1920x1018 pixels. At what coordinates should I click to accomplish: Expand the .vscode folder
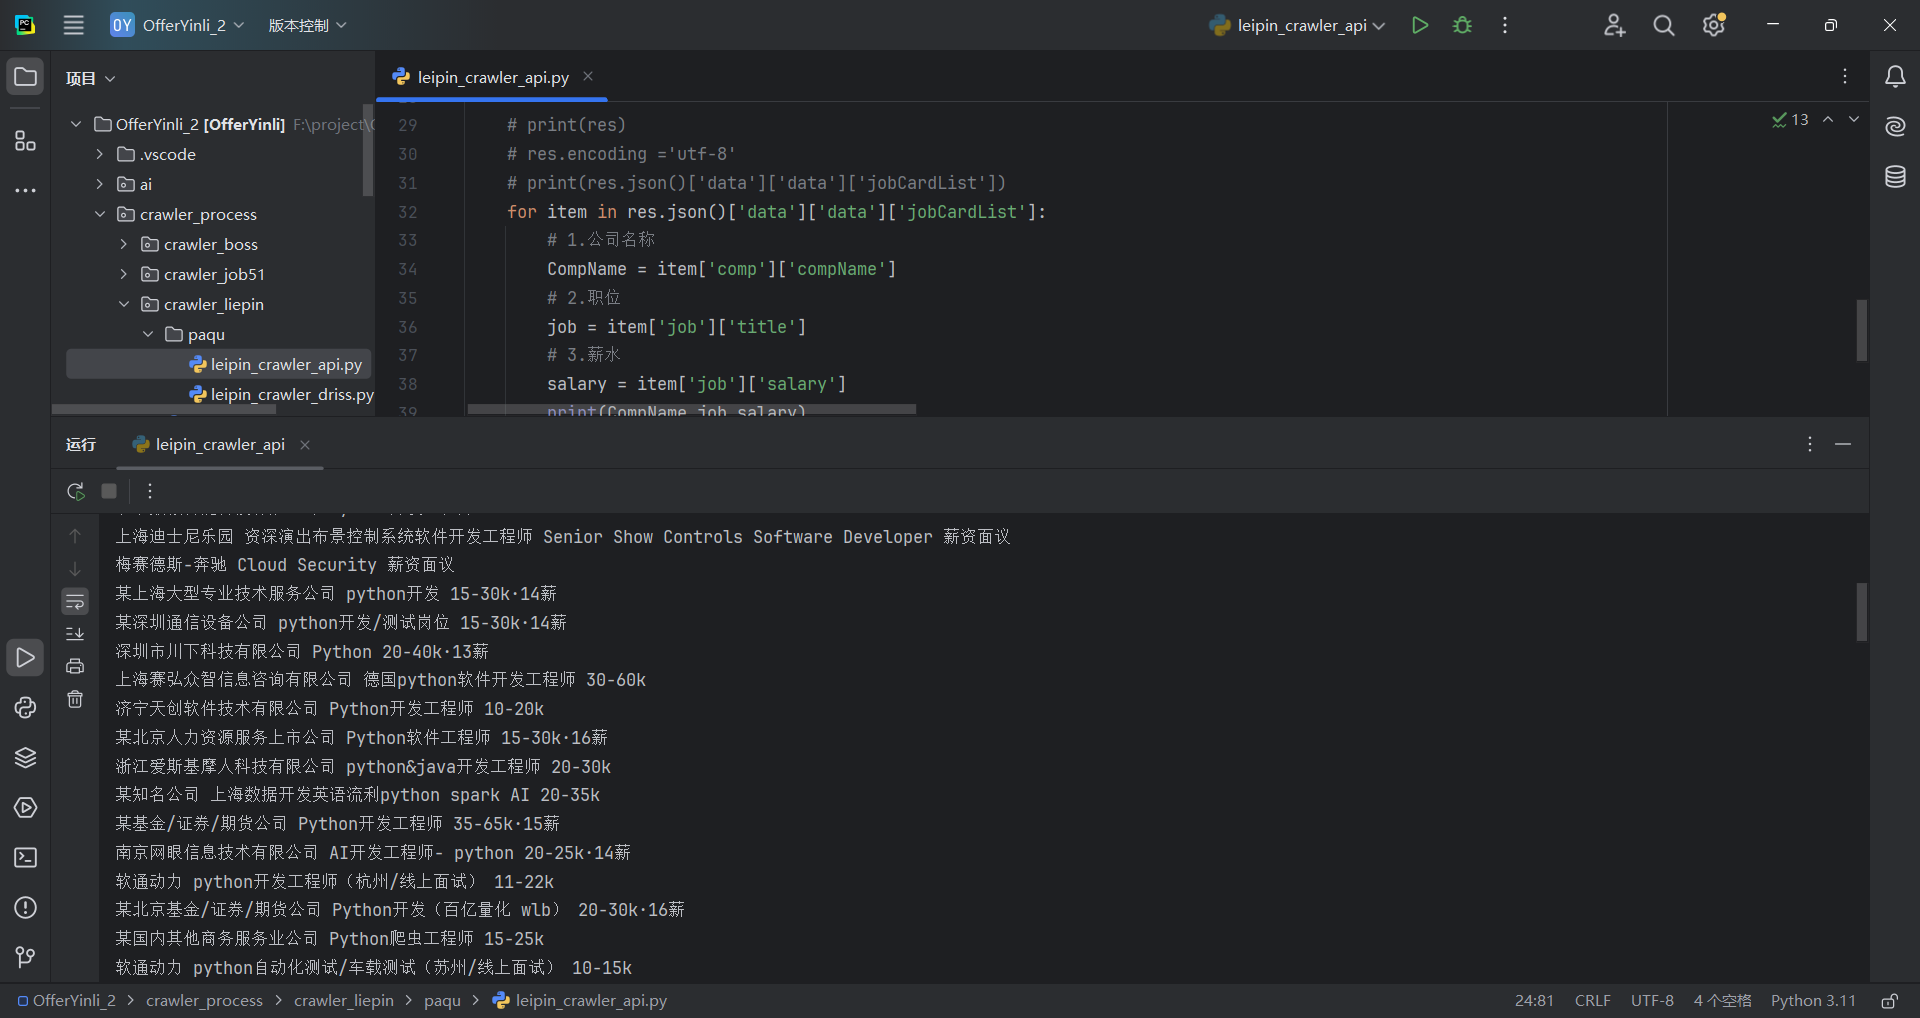point(100,154)
